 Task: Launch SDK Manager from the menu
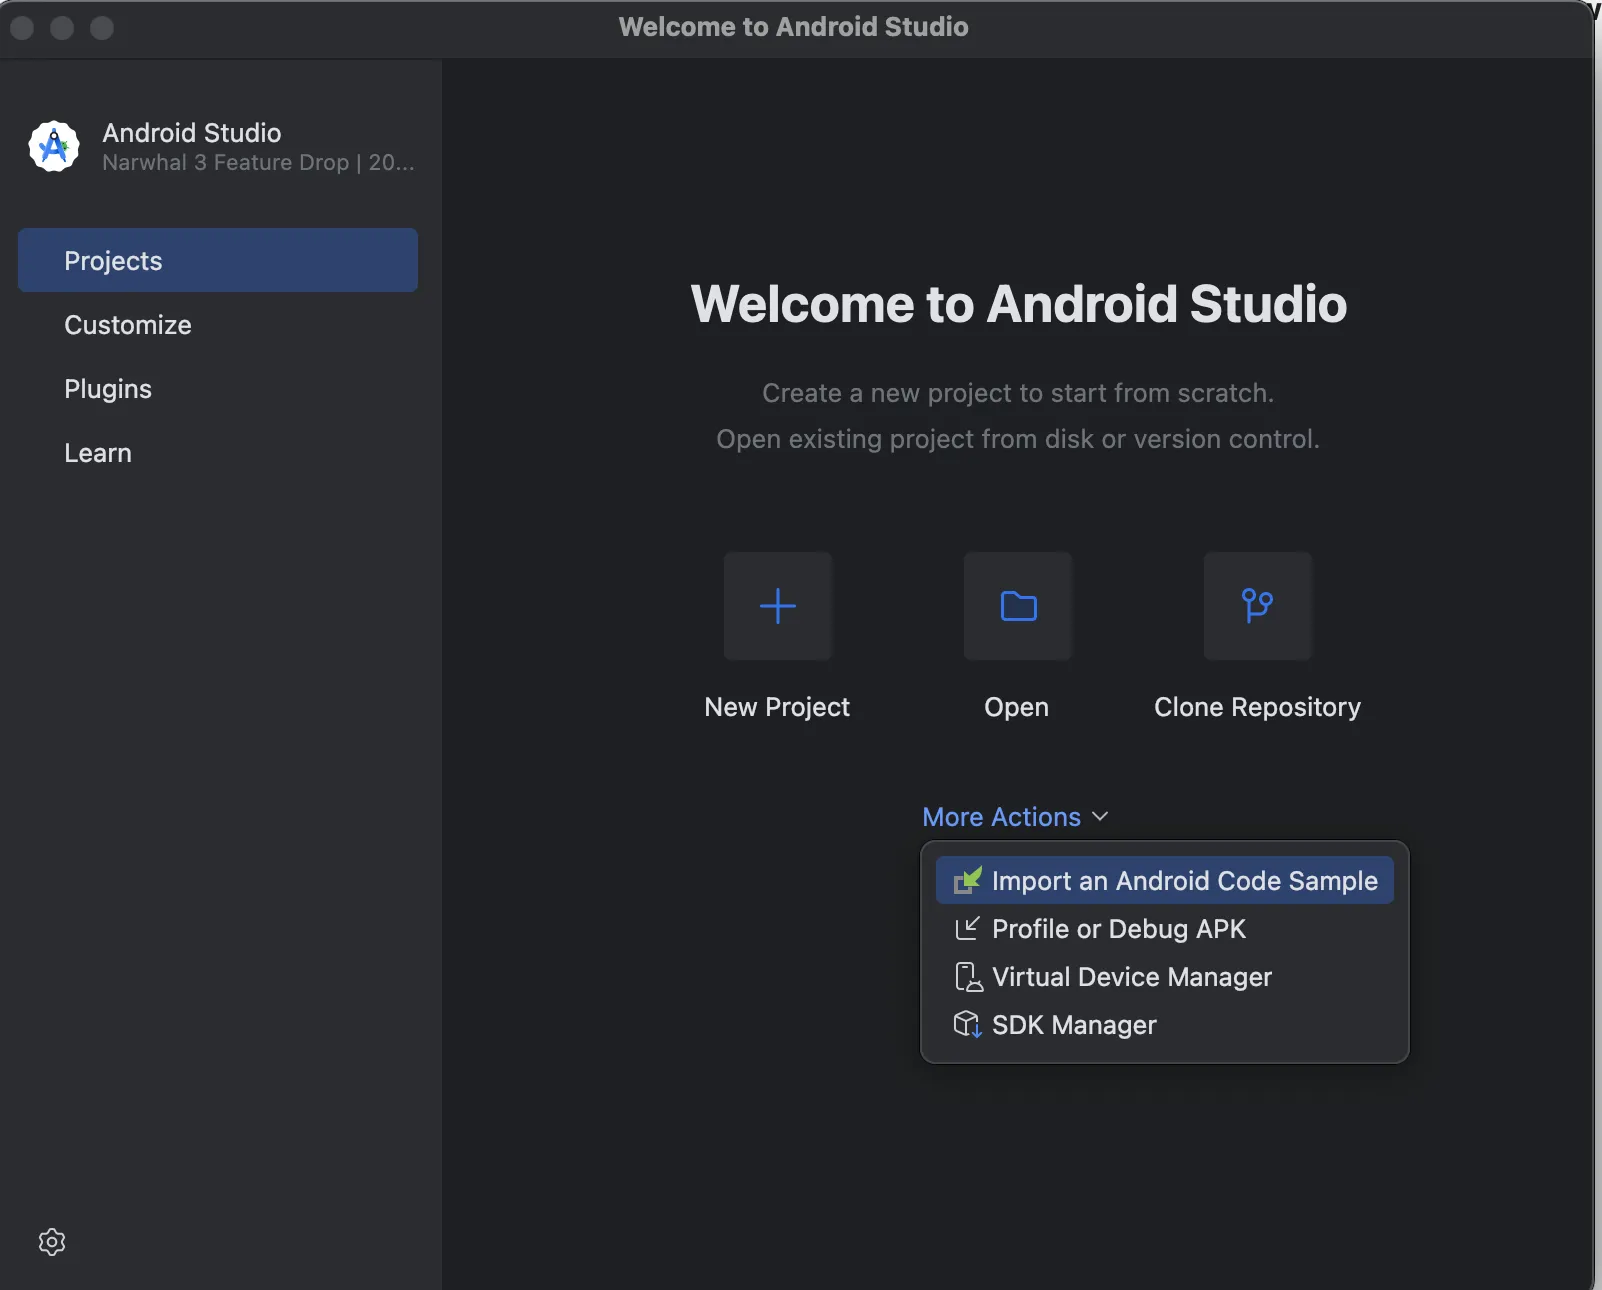(1165, 1024)
